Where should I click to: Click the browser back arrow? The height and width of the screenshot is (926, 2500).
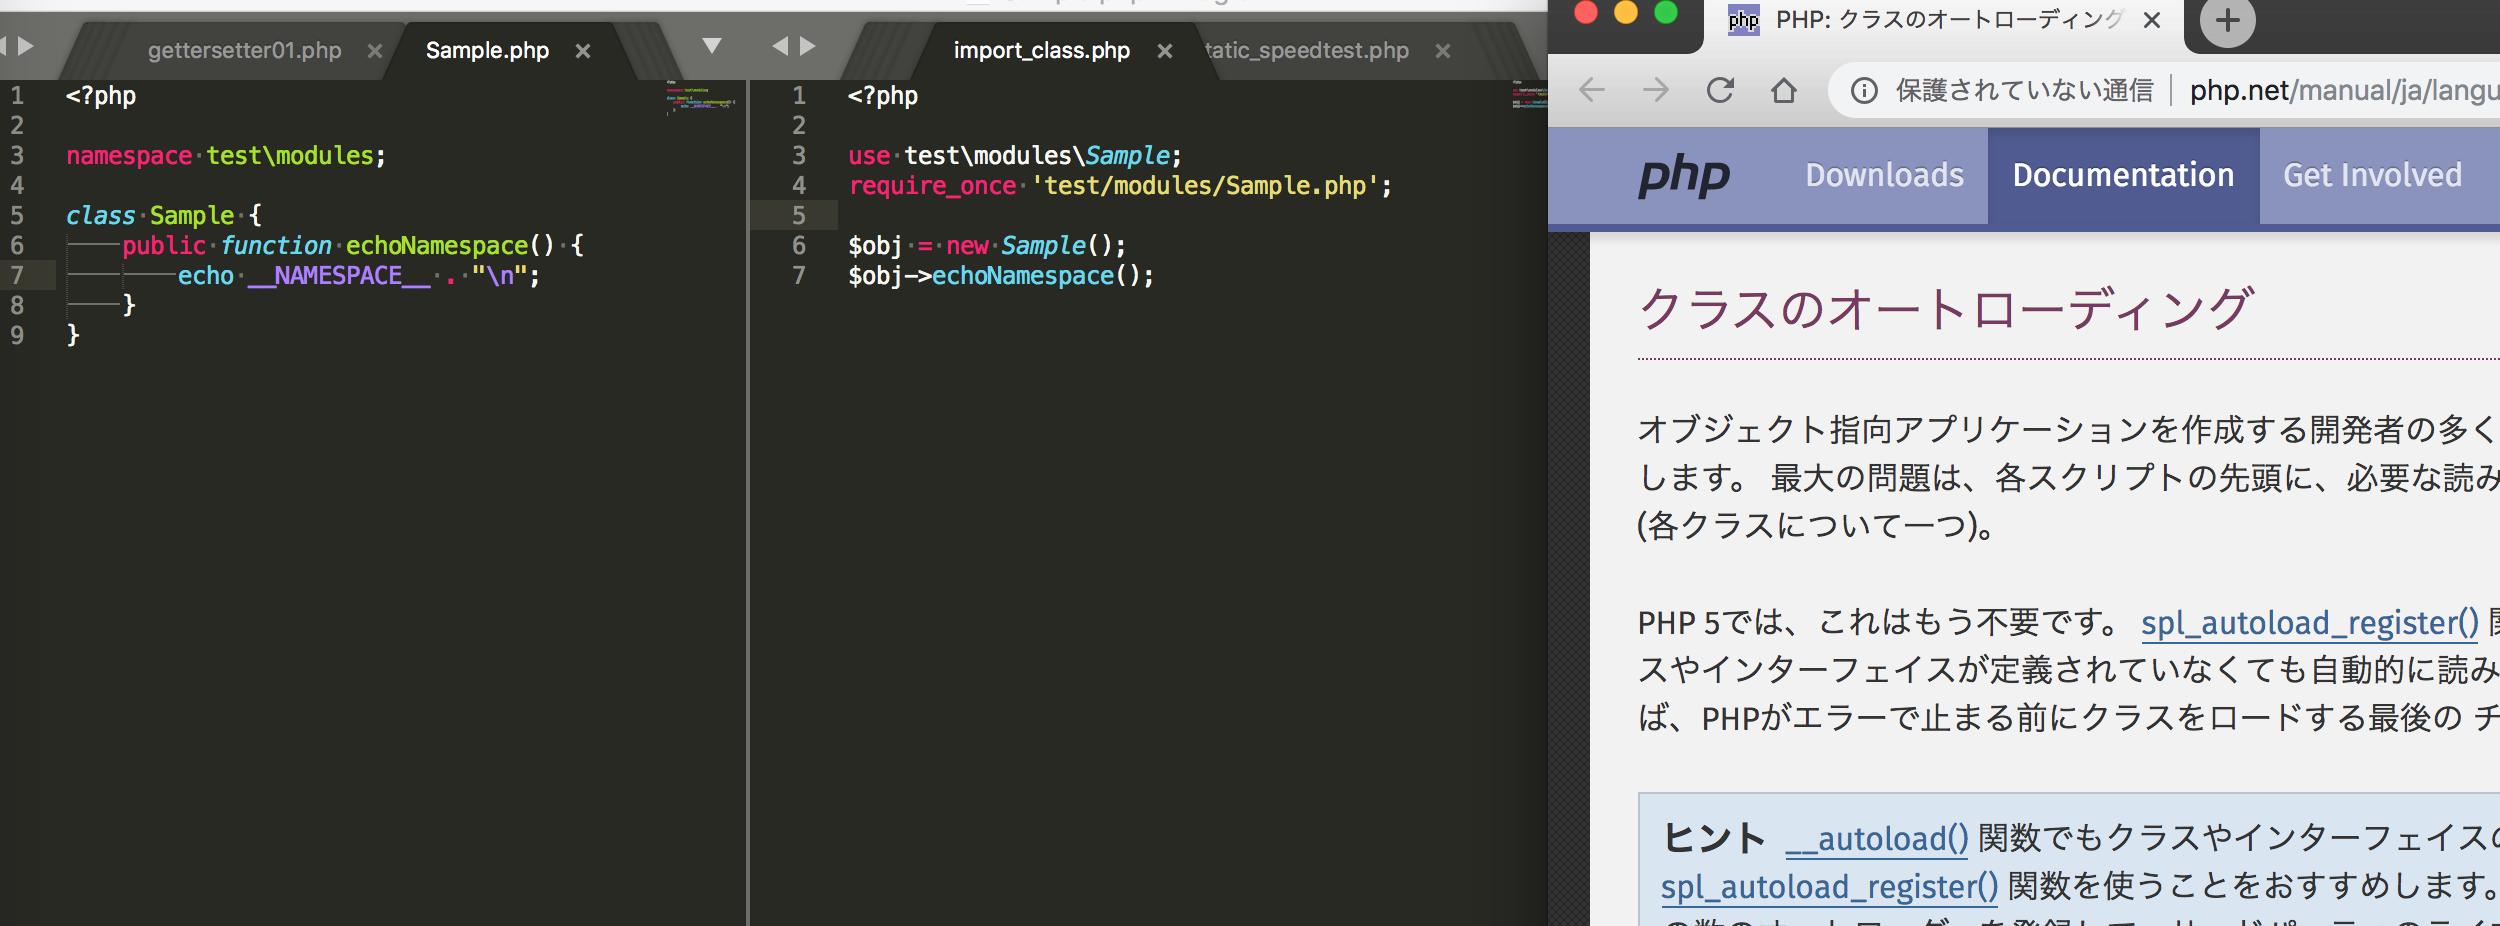point(1592,91)
